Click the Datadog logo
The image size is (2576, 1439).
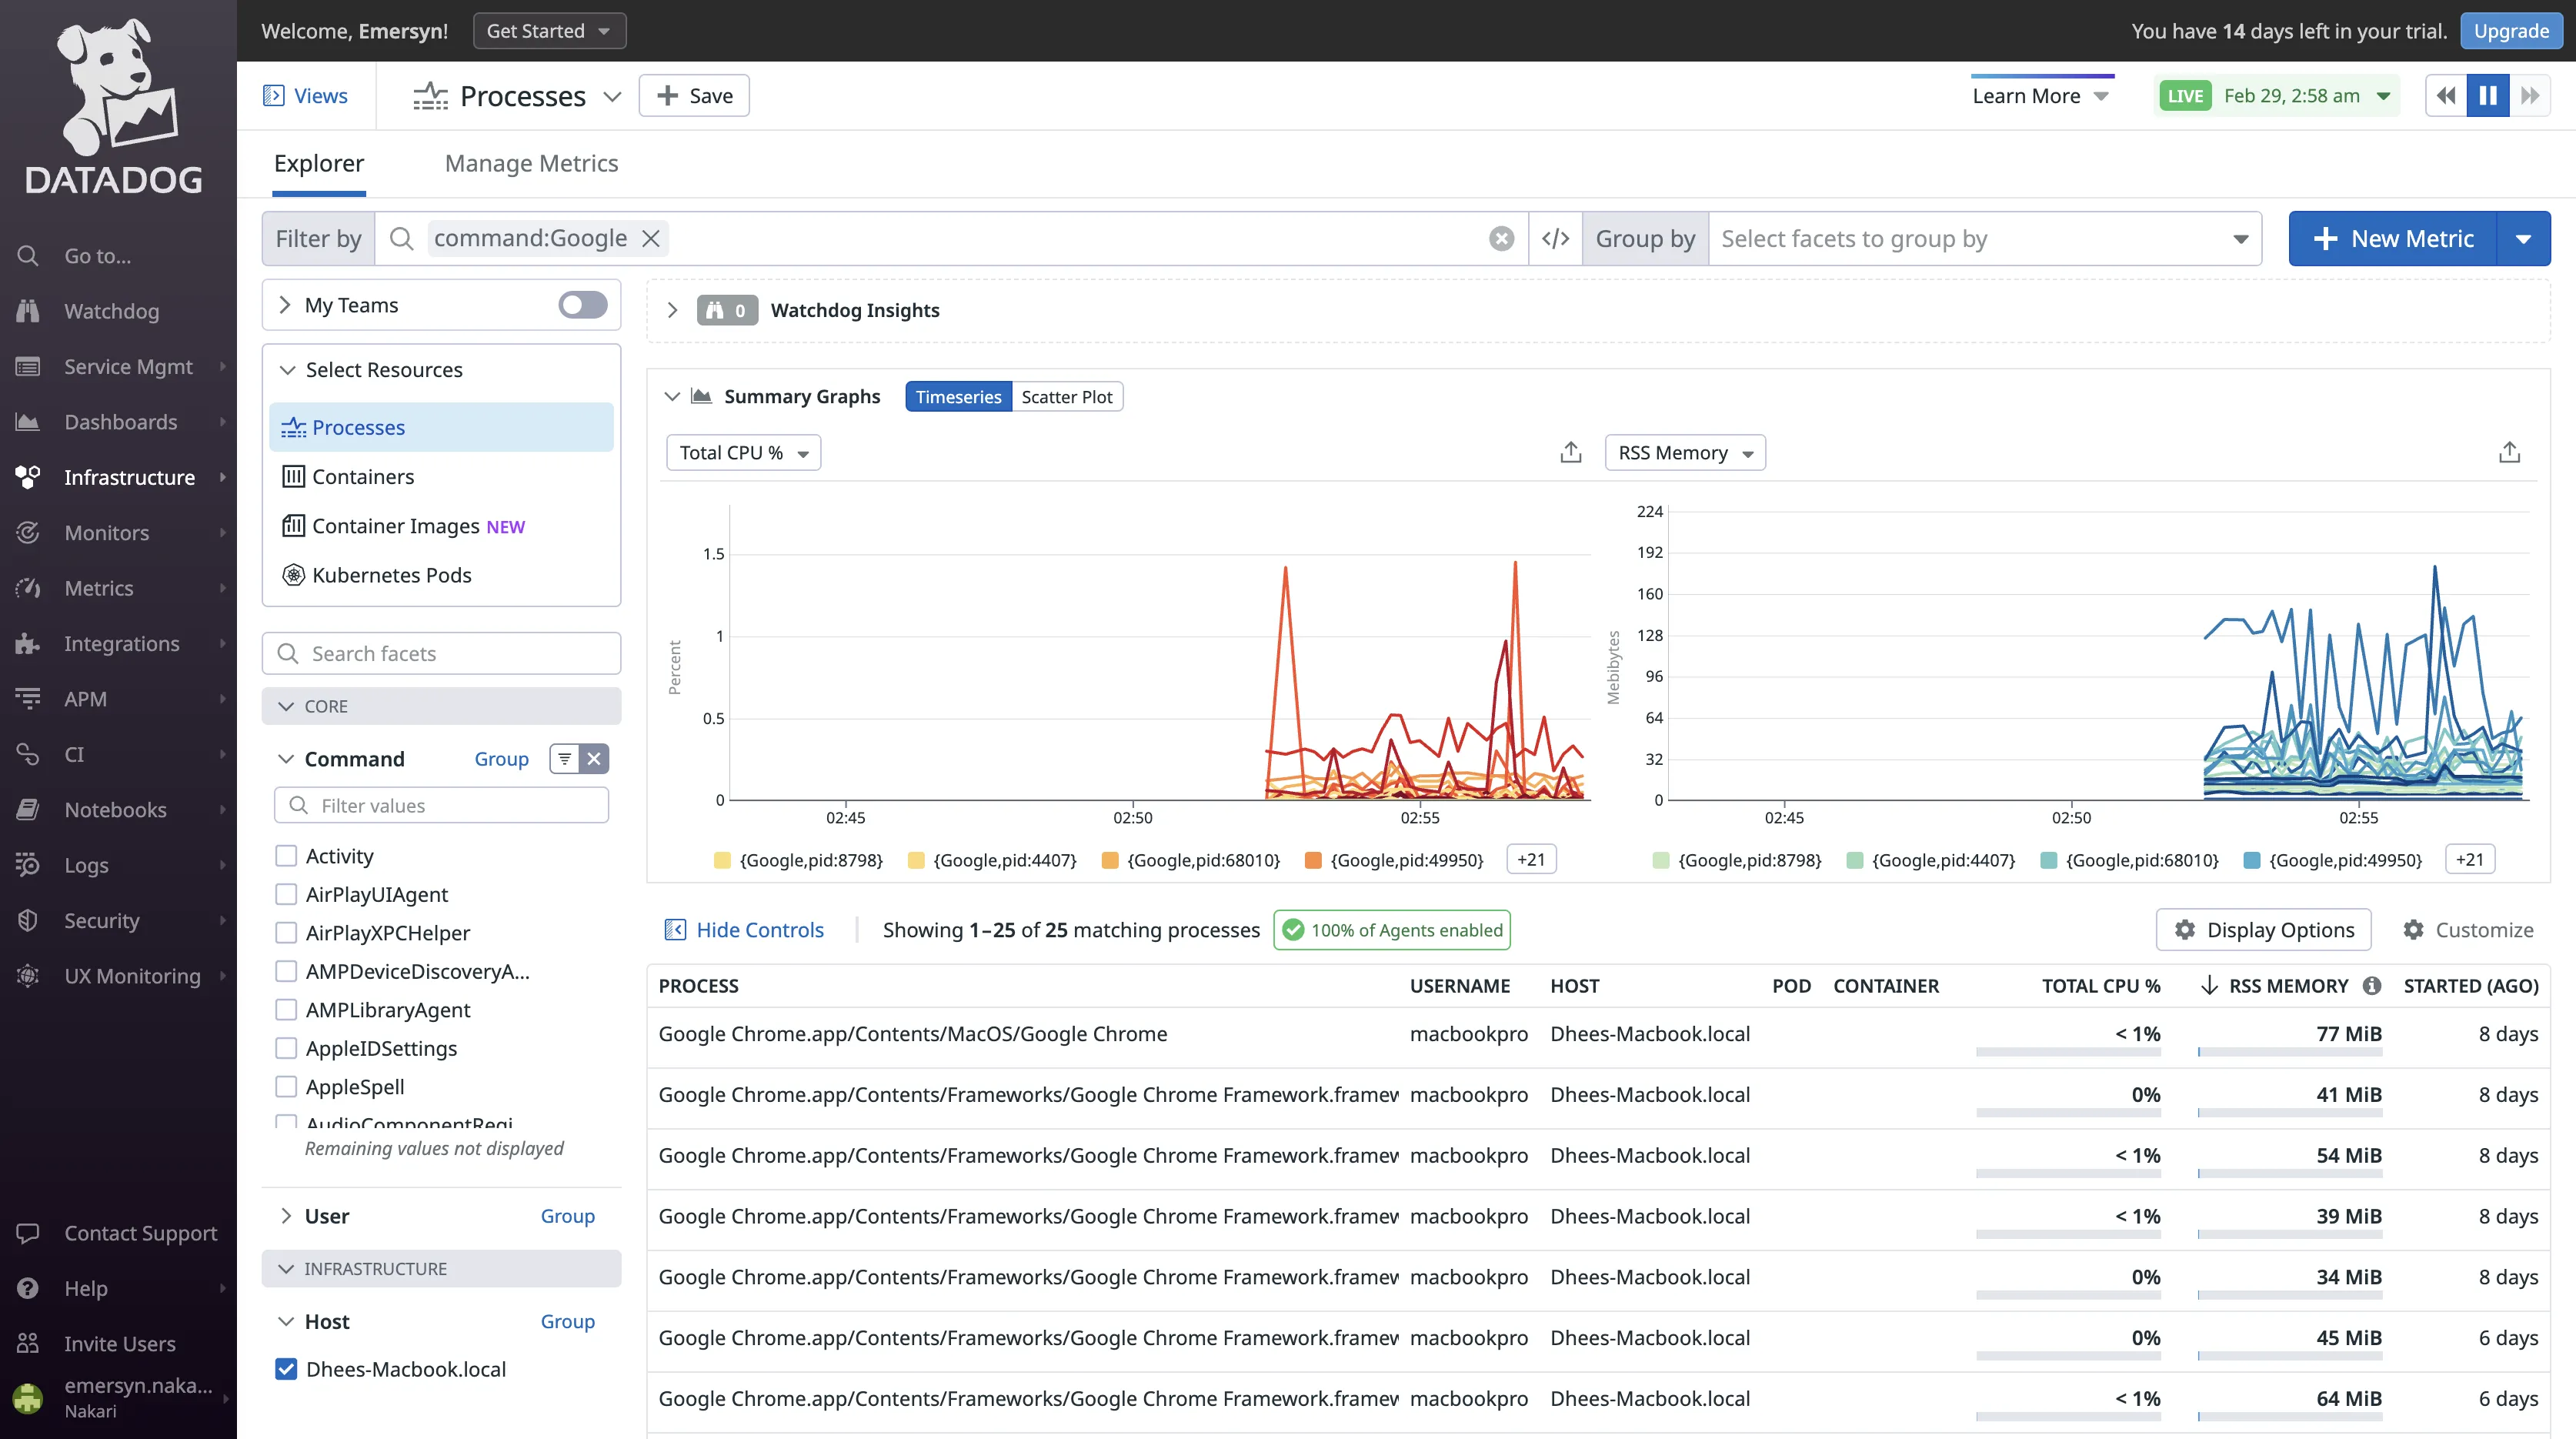point(114,106)
